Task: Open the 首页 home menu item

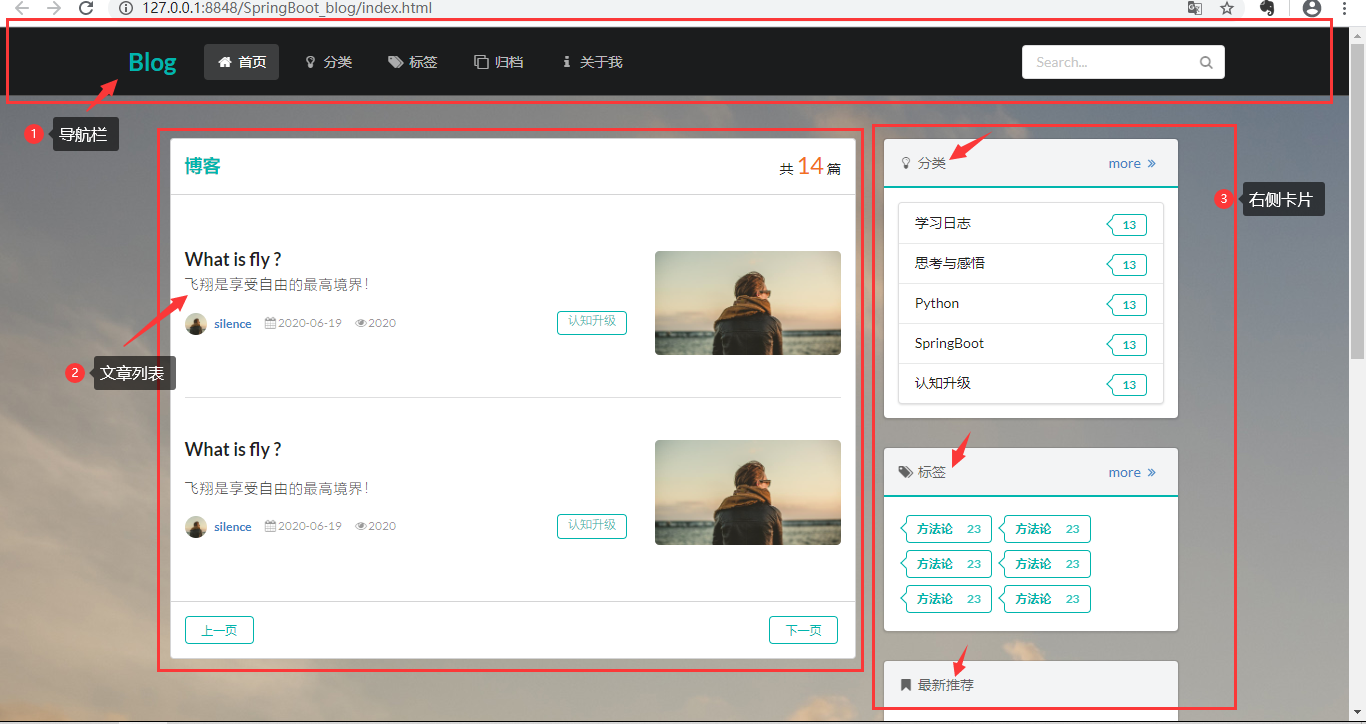Action: 241,62
